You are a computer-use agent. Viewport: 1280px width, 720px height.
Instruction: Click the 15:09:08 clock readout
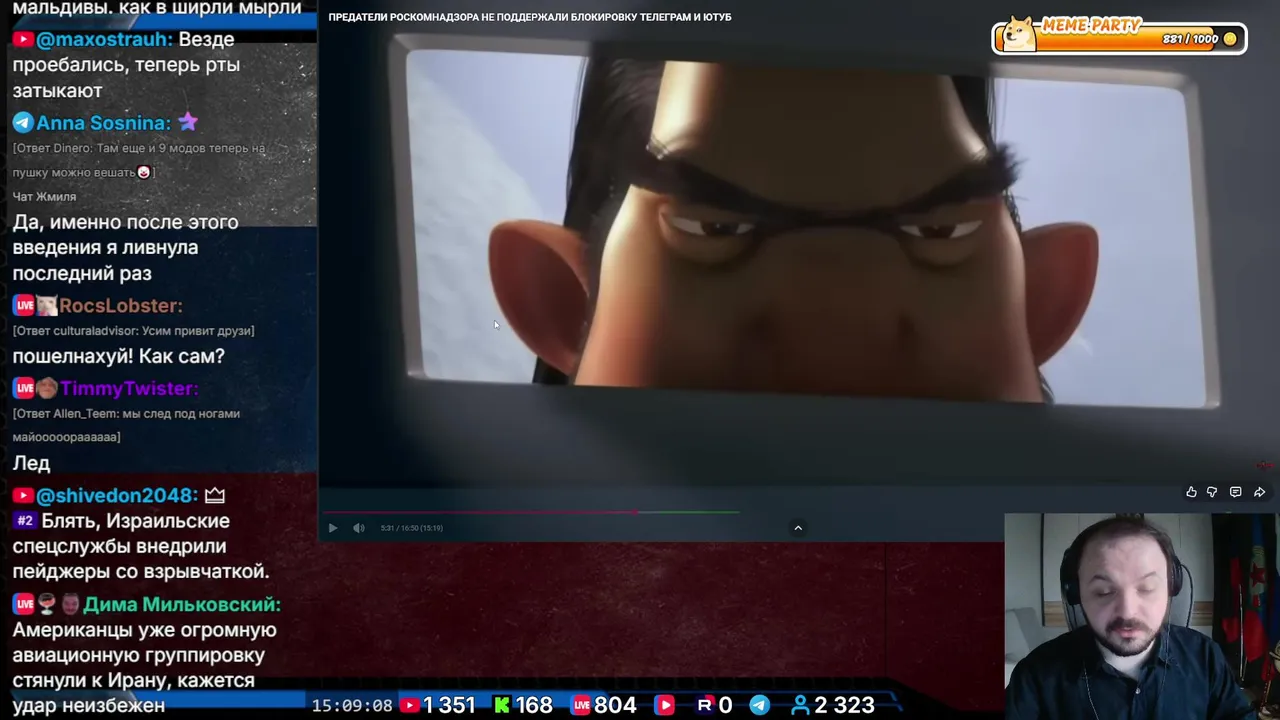[352, 705]
